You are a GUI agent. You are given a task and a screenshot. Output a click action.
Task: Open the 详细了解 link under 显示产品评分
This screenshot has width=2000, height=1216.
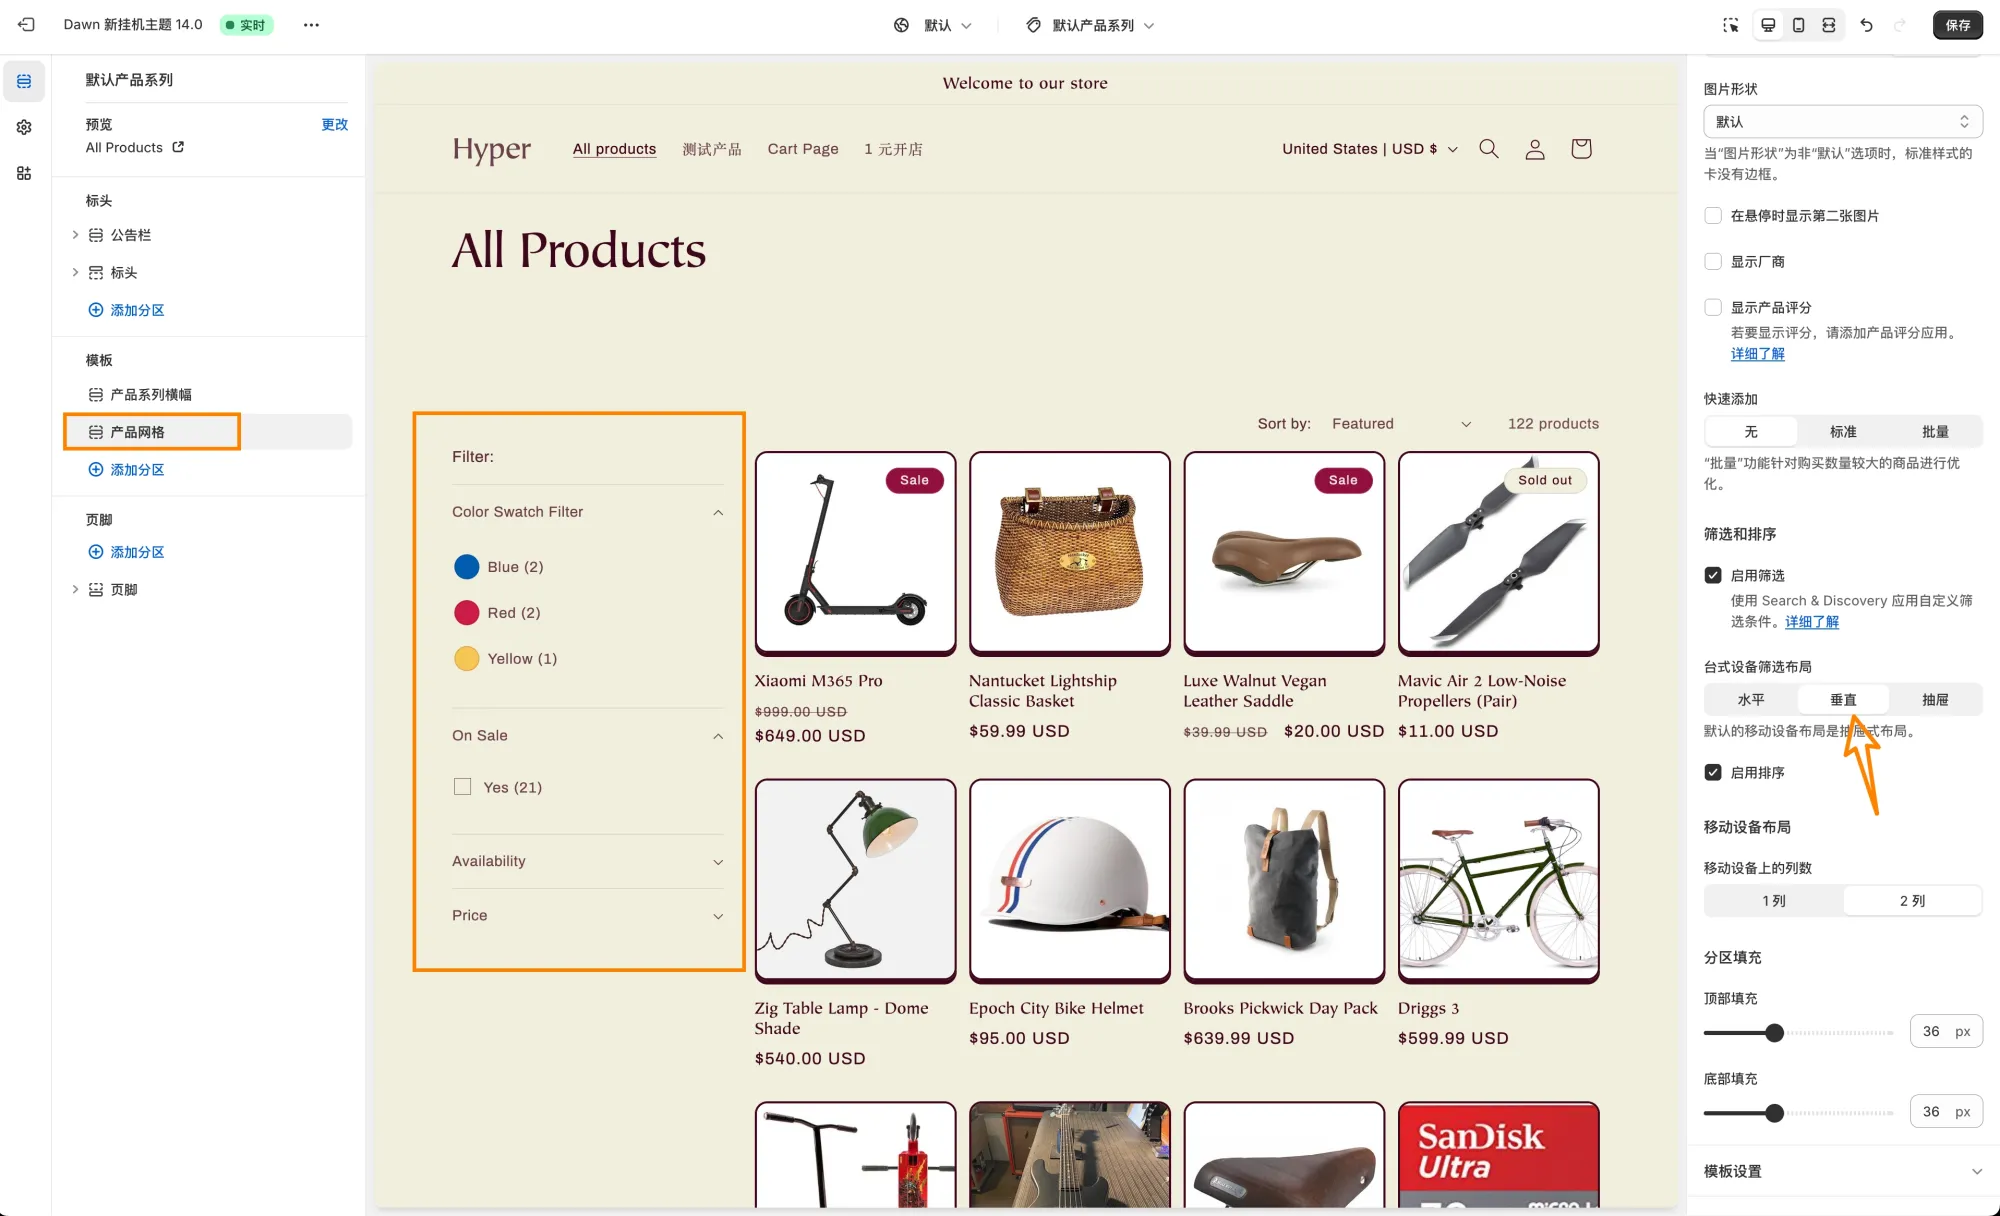tap(1757, 354)
